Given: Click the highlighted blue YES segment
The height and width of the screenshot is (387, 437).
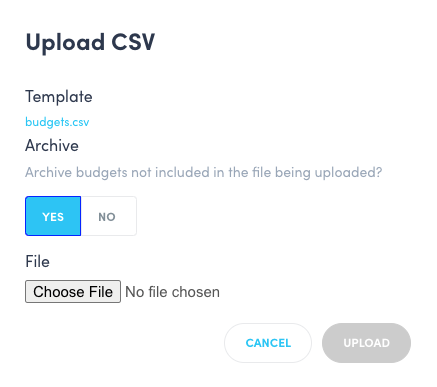Looking at the screenshot, I should [53, 216].
